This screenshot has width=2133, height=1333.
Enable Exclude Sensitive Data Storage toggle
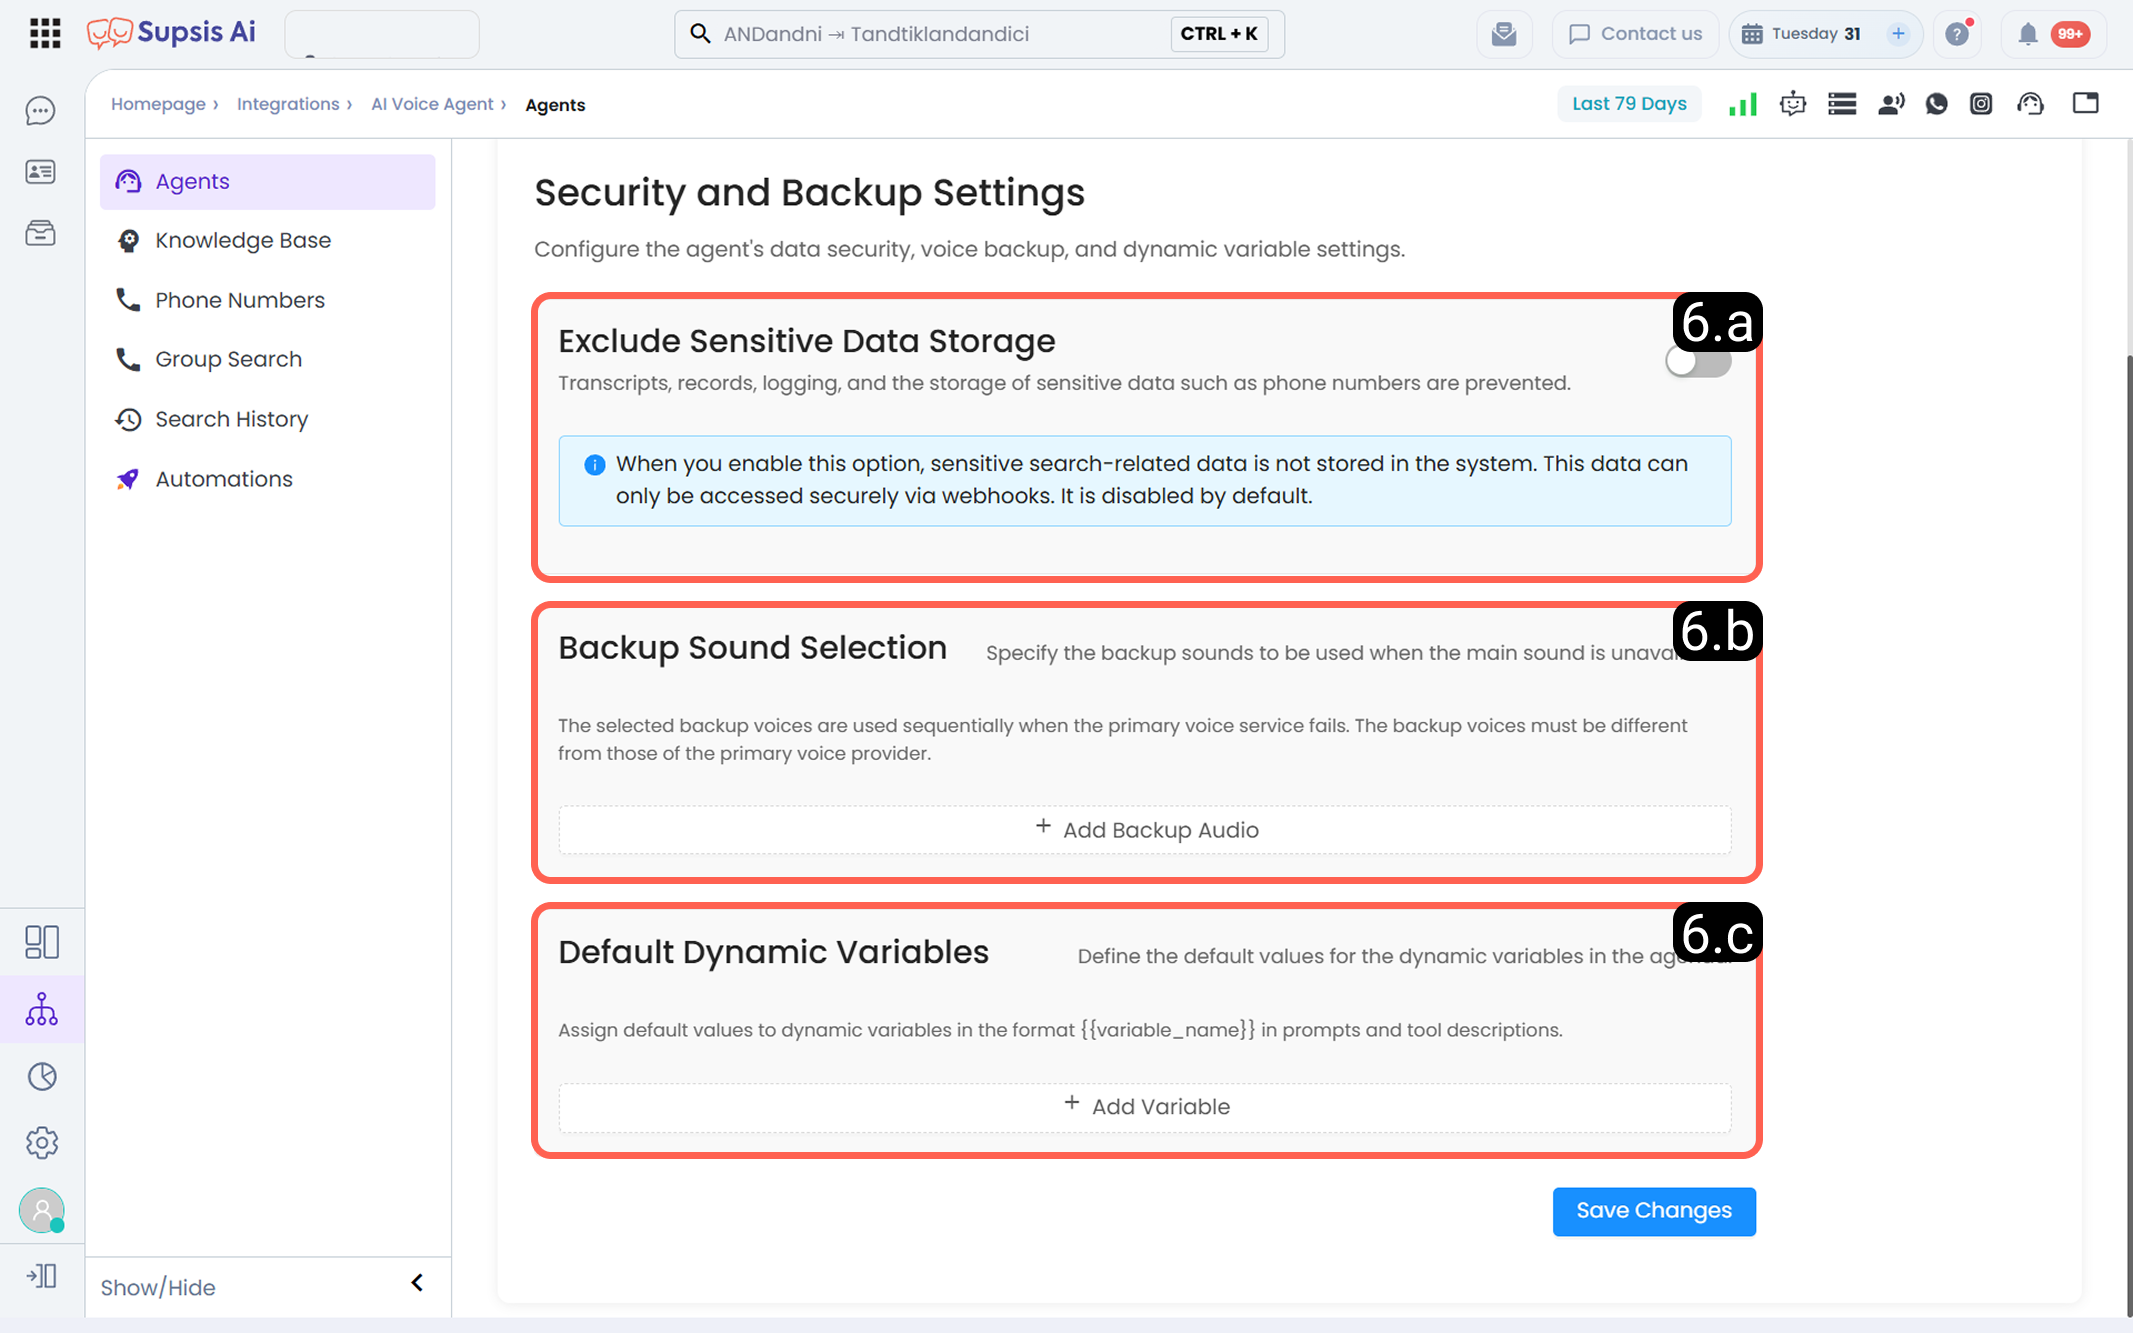coord(1698,362)
